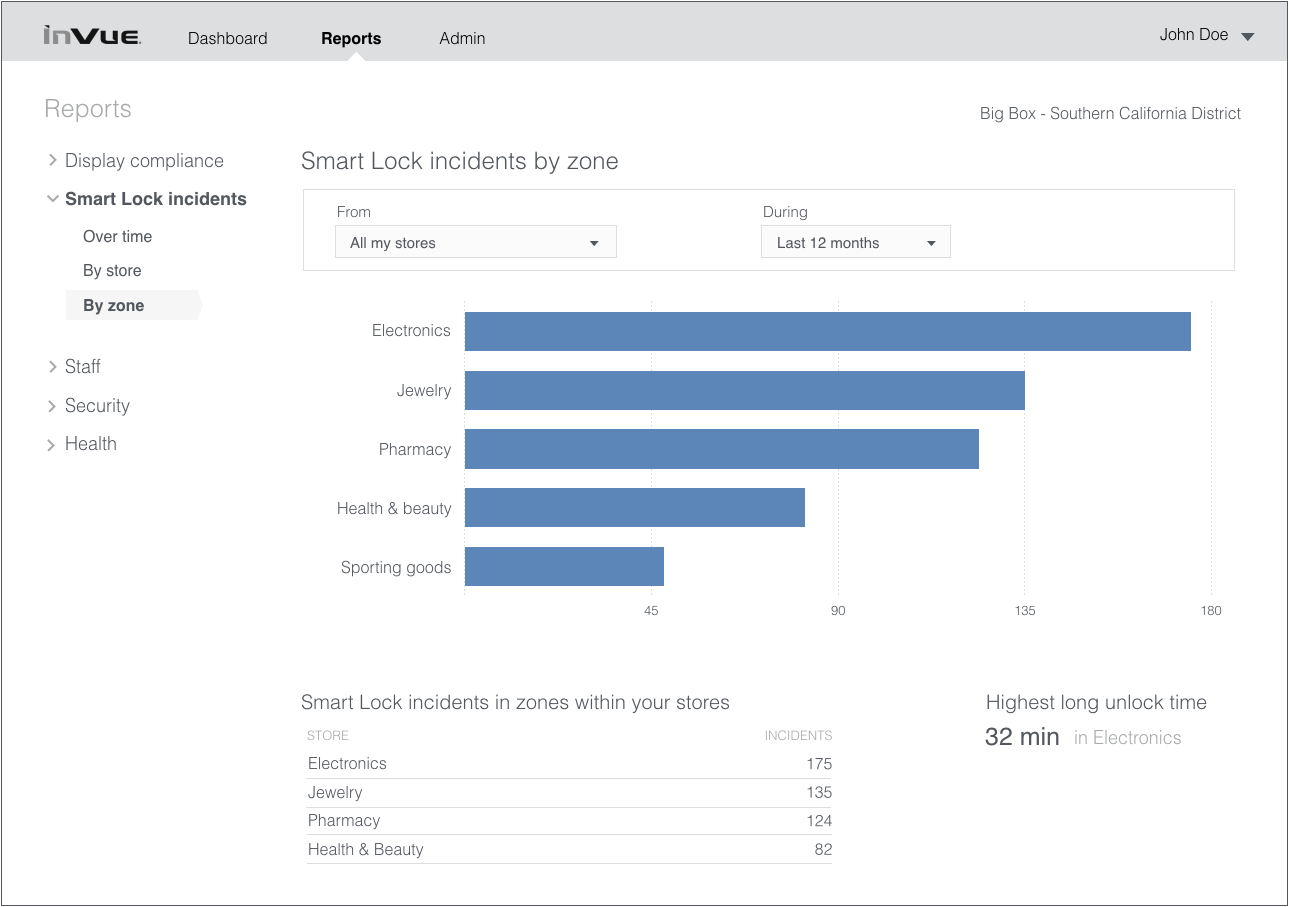The height and width of the screenshot is (907, 1289).
Task: Select the Reports tab
Action: coord(351,39)
